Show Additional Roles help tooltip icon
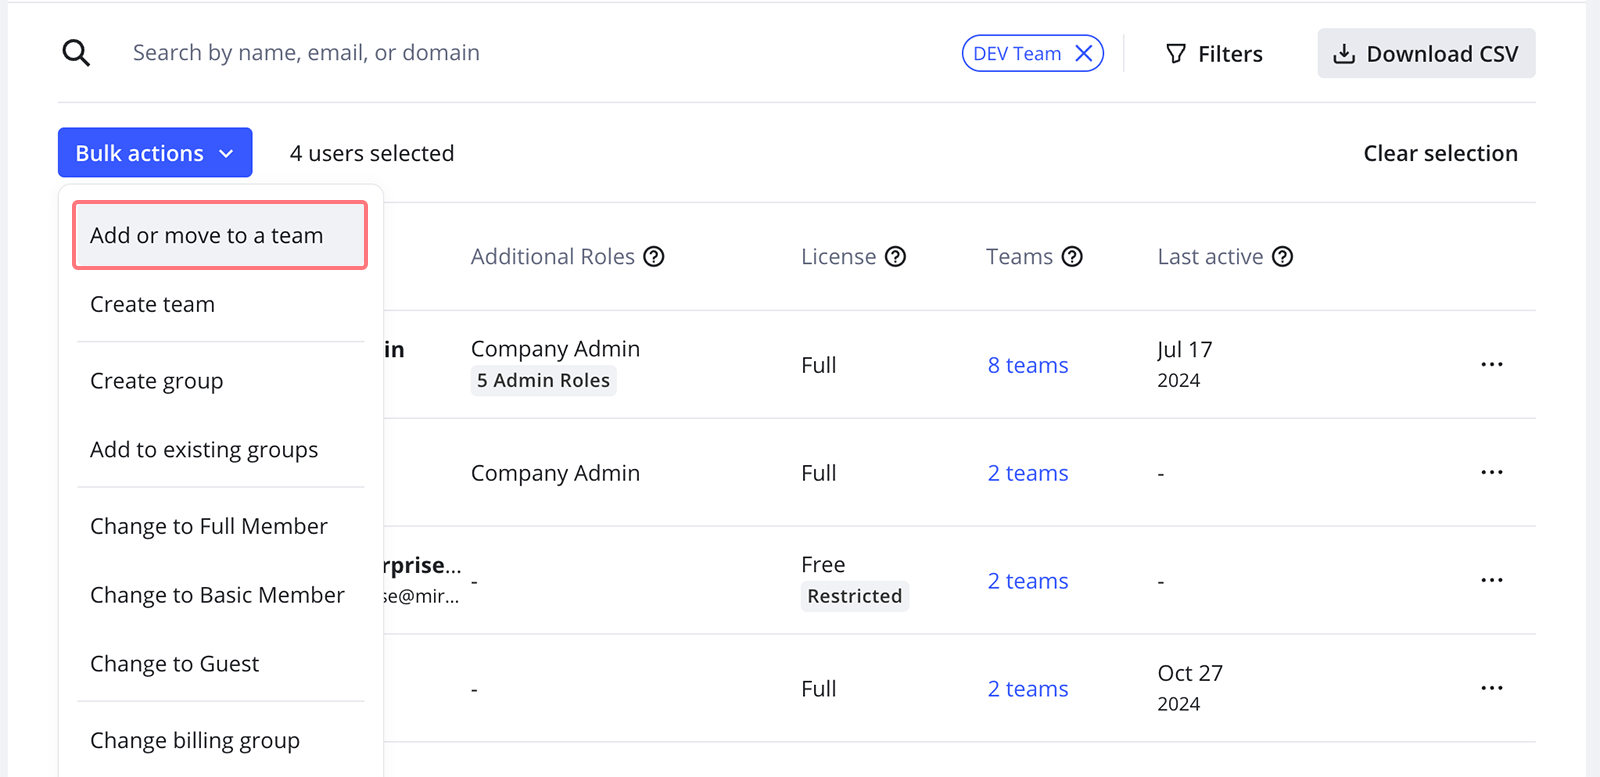The height and width of the screenshot is (777, 1600). coord(654,257)
